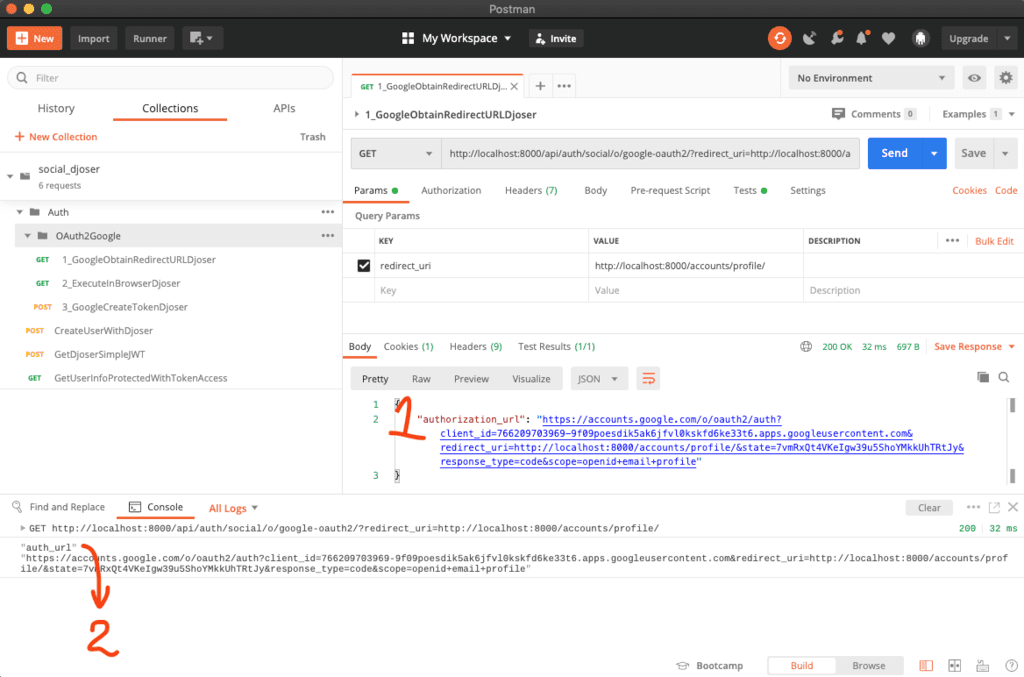Open the GET method dropdown
This screenshot has height=677, width=1024.
tap(395, 153)
